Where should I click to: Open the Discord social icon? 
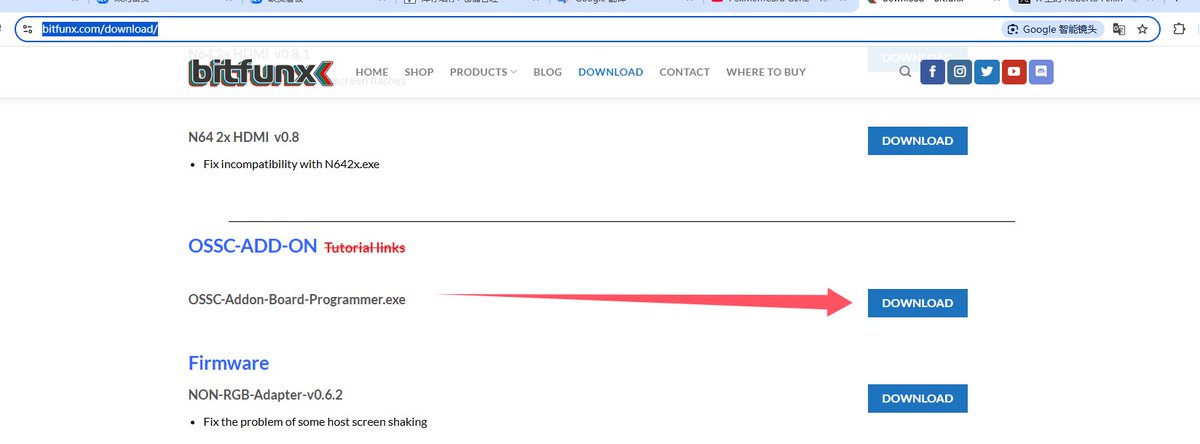pyautogui.click(x=1041, y=72)
